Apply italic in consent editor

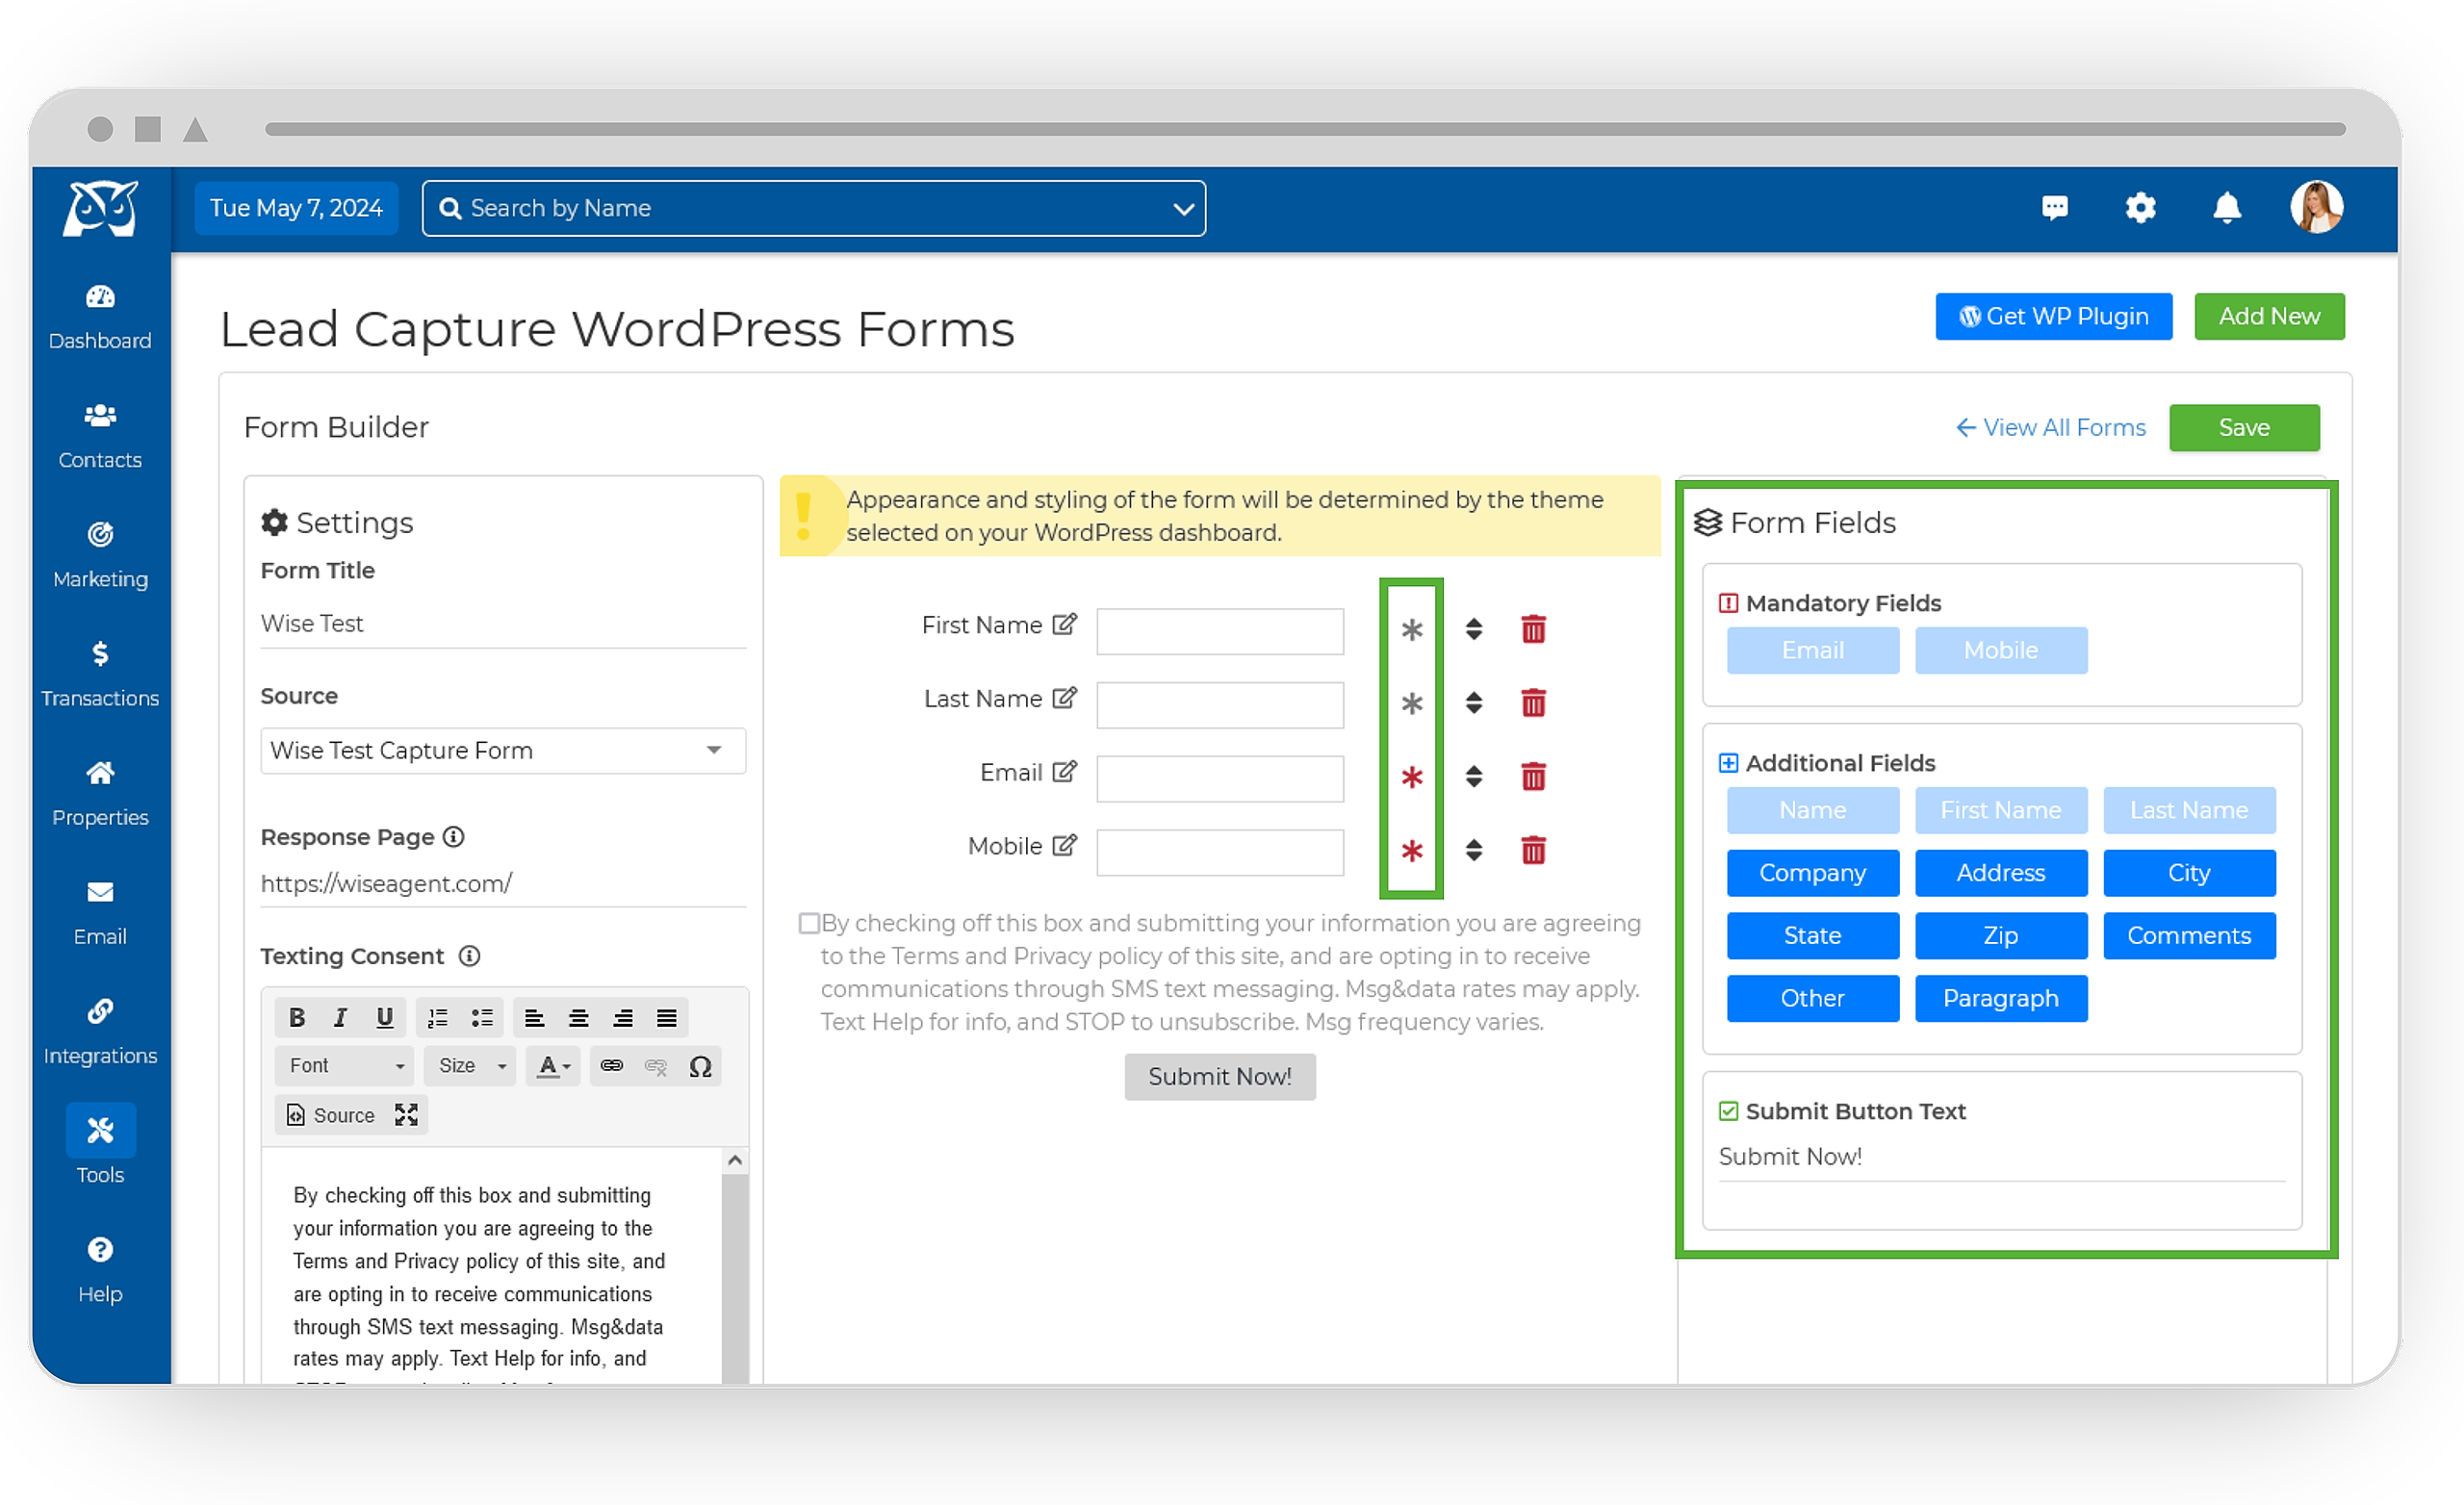click(x=340, y=1018)
